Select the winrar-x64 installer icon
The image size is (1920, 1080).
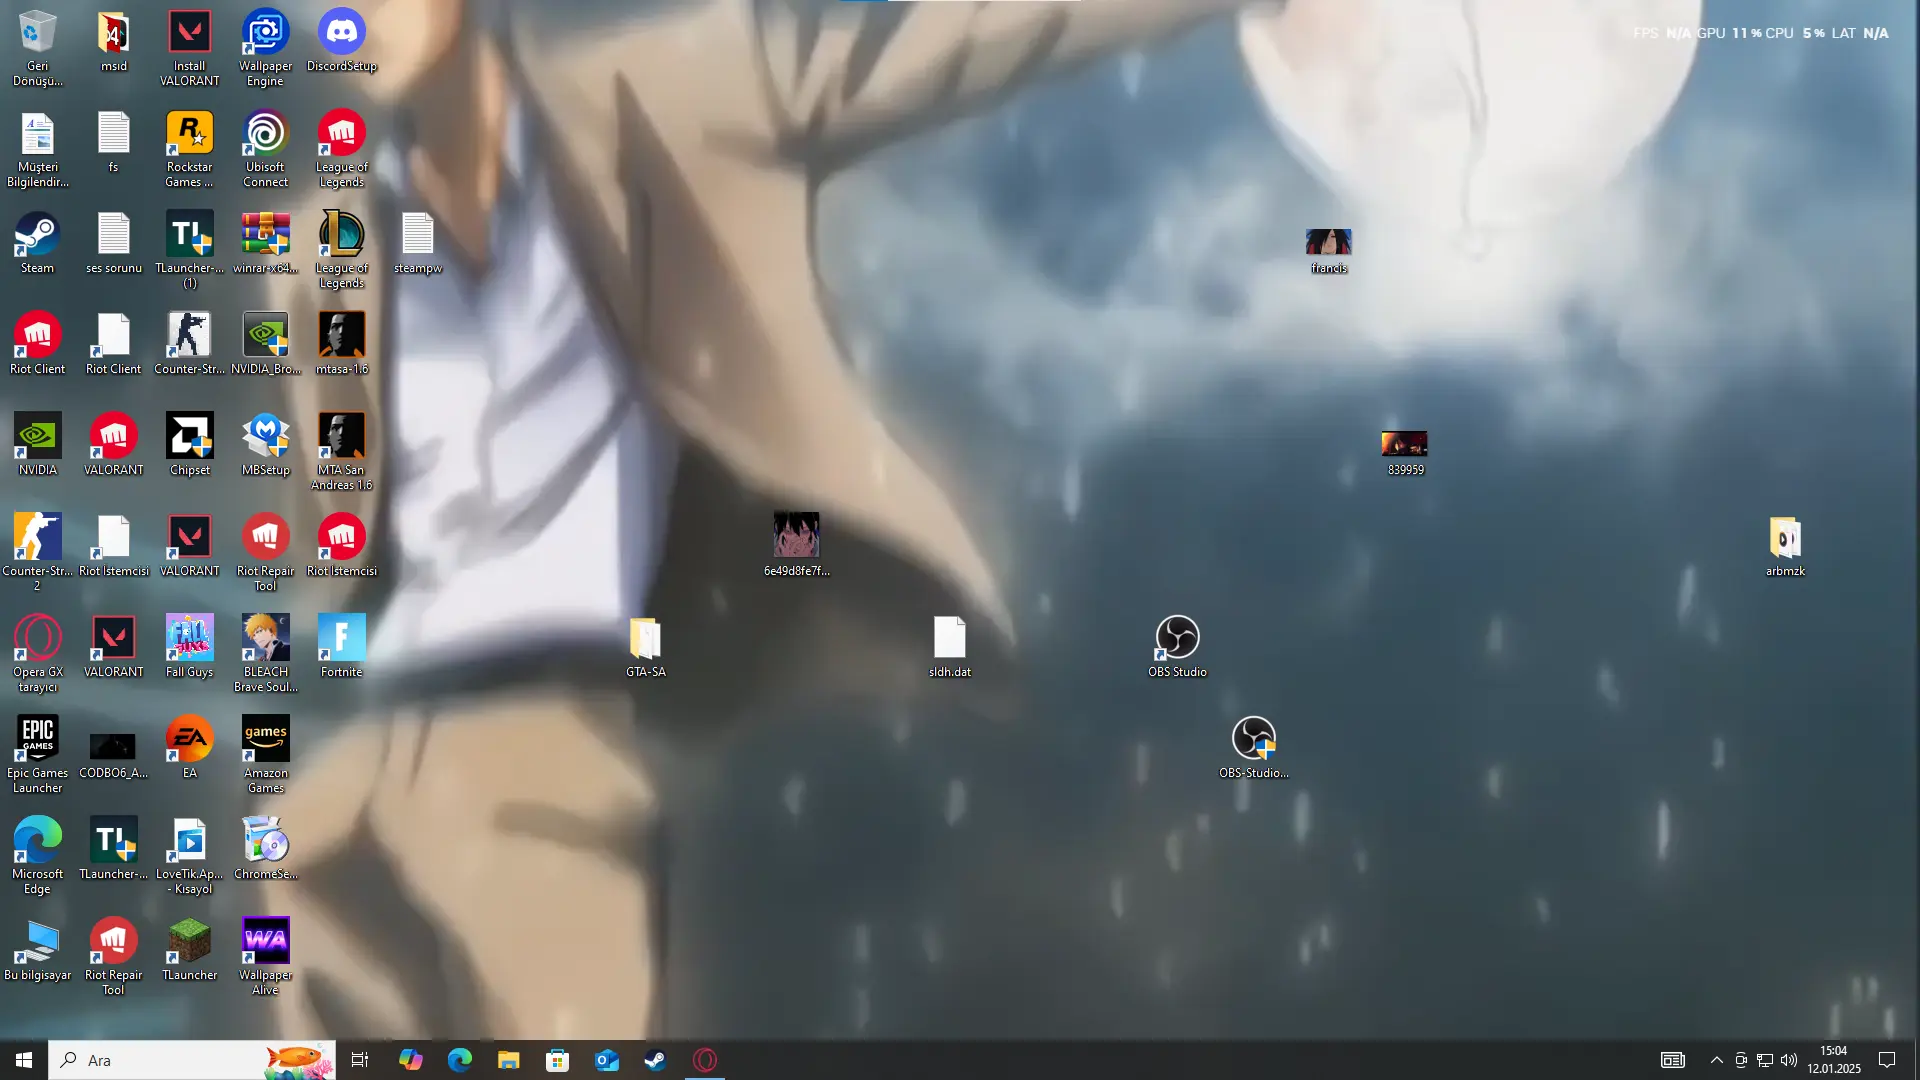pyautogui.click(x=265, y=243)
